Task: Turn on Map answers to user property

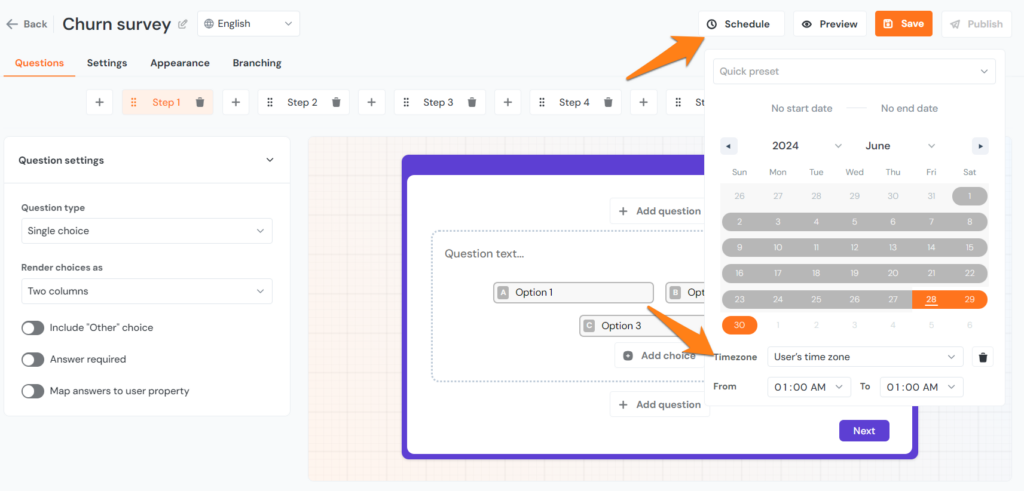Action: 33,391
